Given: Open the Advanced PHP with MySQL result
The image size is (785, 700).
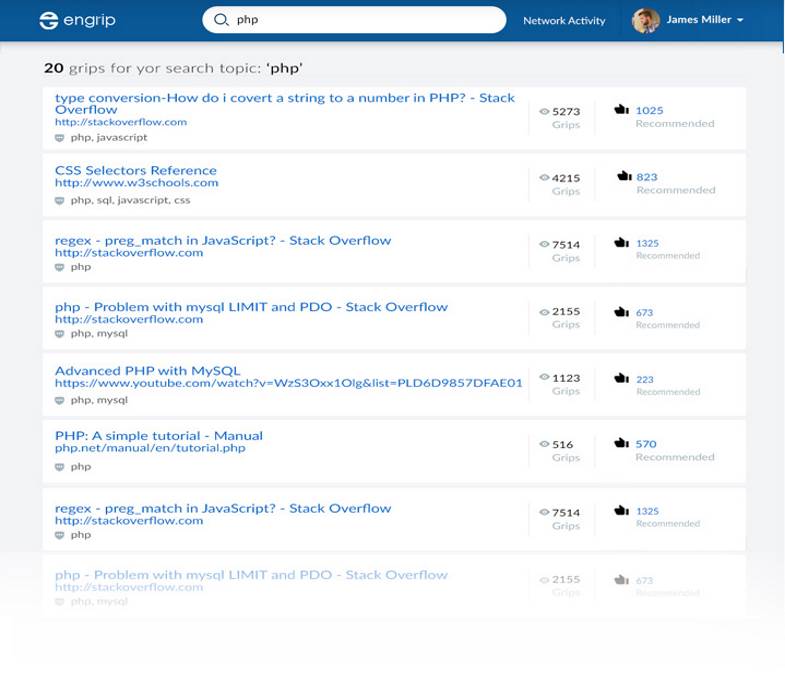Looking at the screenshot, I should tap(148, 371).
